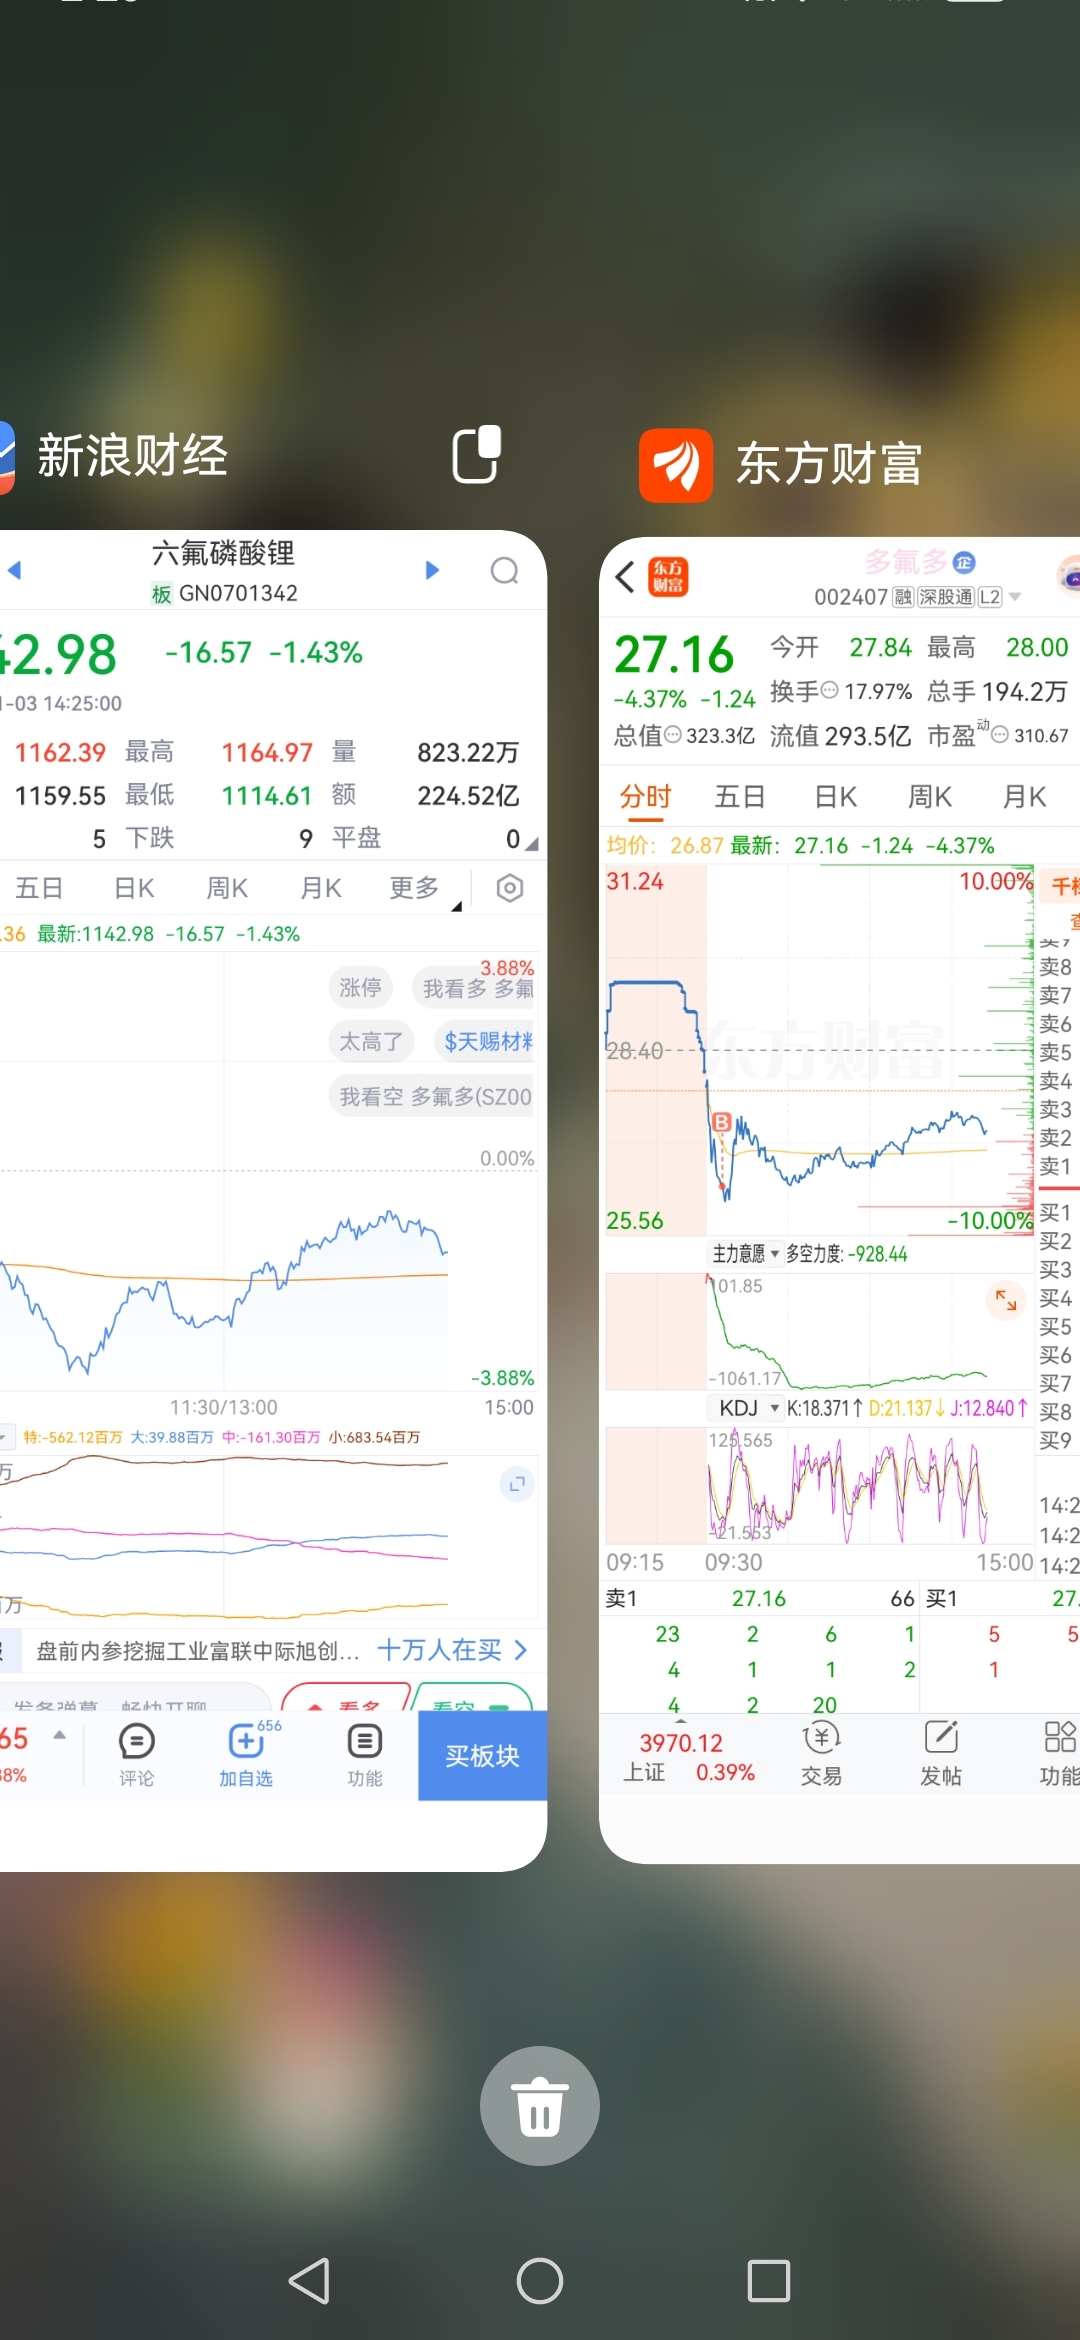Screen dimensions: 1080x2340
Task: Tap the 千档 order book tab
Action: [1062, 885]
